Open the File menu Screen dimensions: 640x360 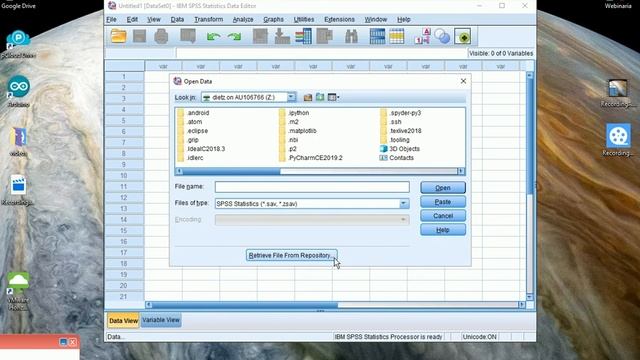[111, 19]
